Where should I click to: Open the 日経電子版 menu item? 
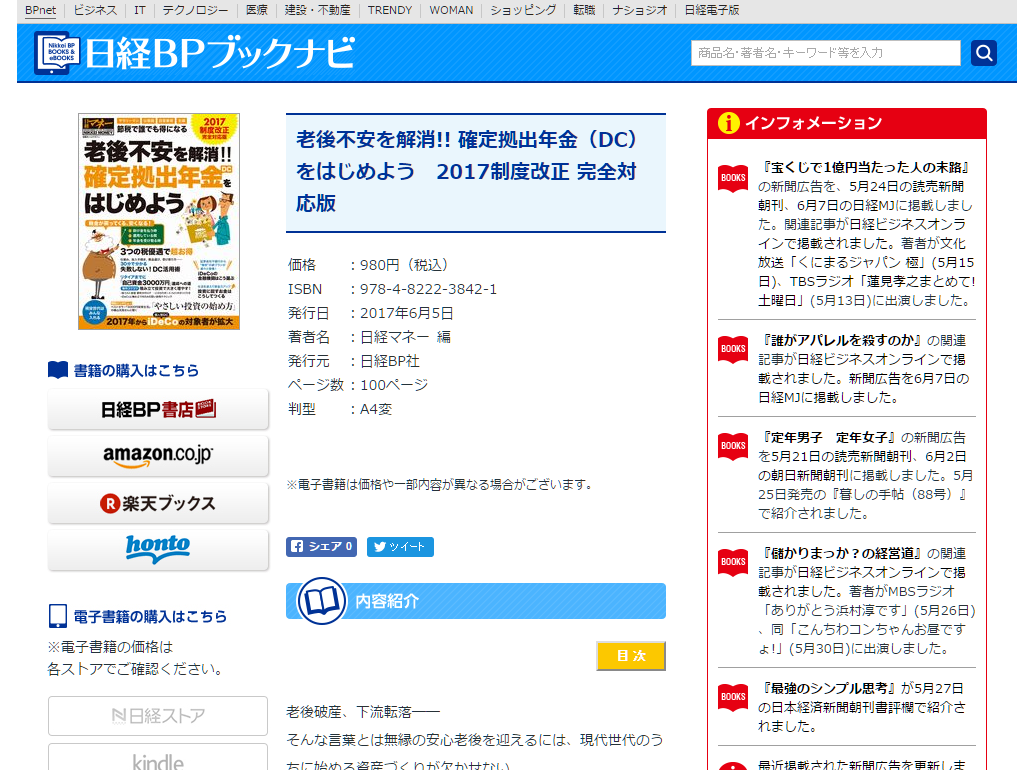click(712, 11)
